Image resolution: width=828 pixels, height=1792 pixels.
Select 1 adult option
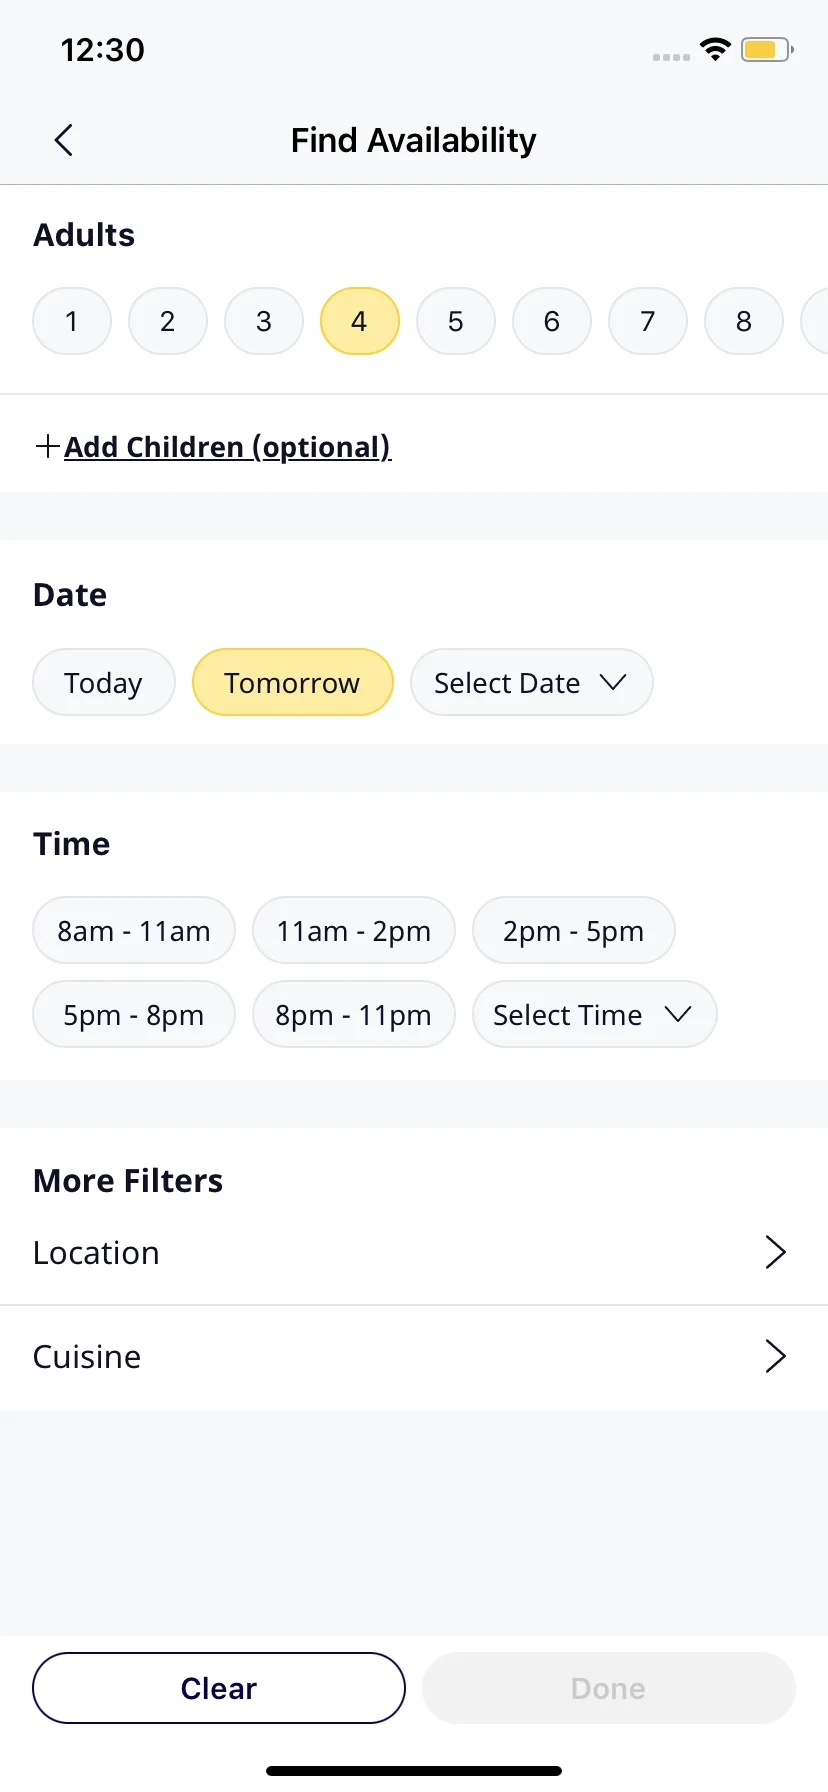coord(72,321)
